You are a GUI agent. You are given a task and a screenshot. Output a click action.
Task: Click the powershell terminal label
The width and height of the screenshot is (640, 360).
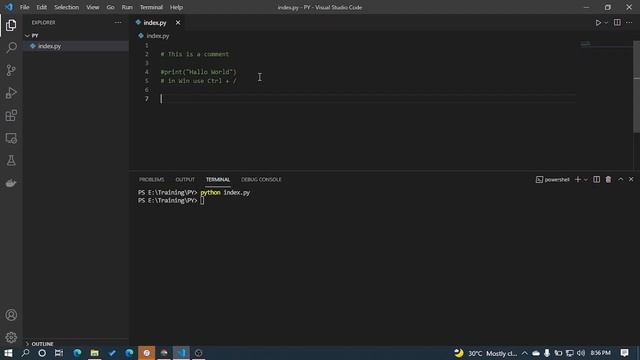tap(553, 180)
